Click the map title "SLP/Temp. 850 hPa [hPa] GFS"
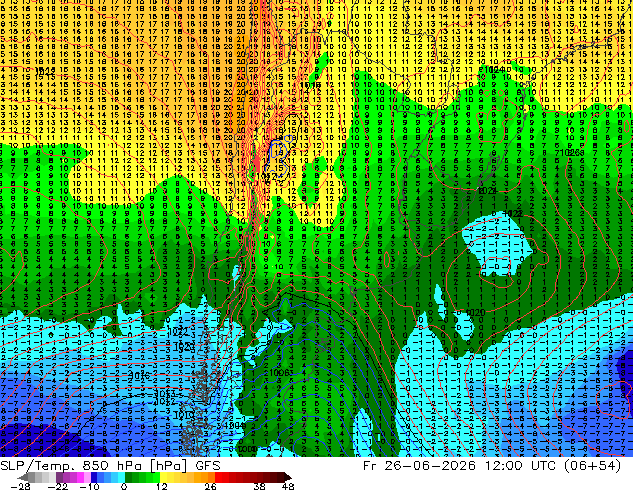 [x=110, y=466]
